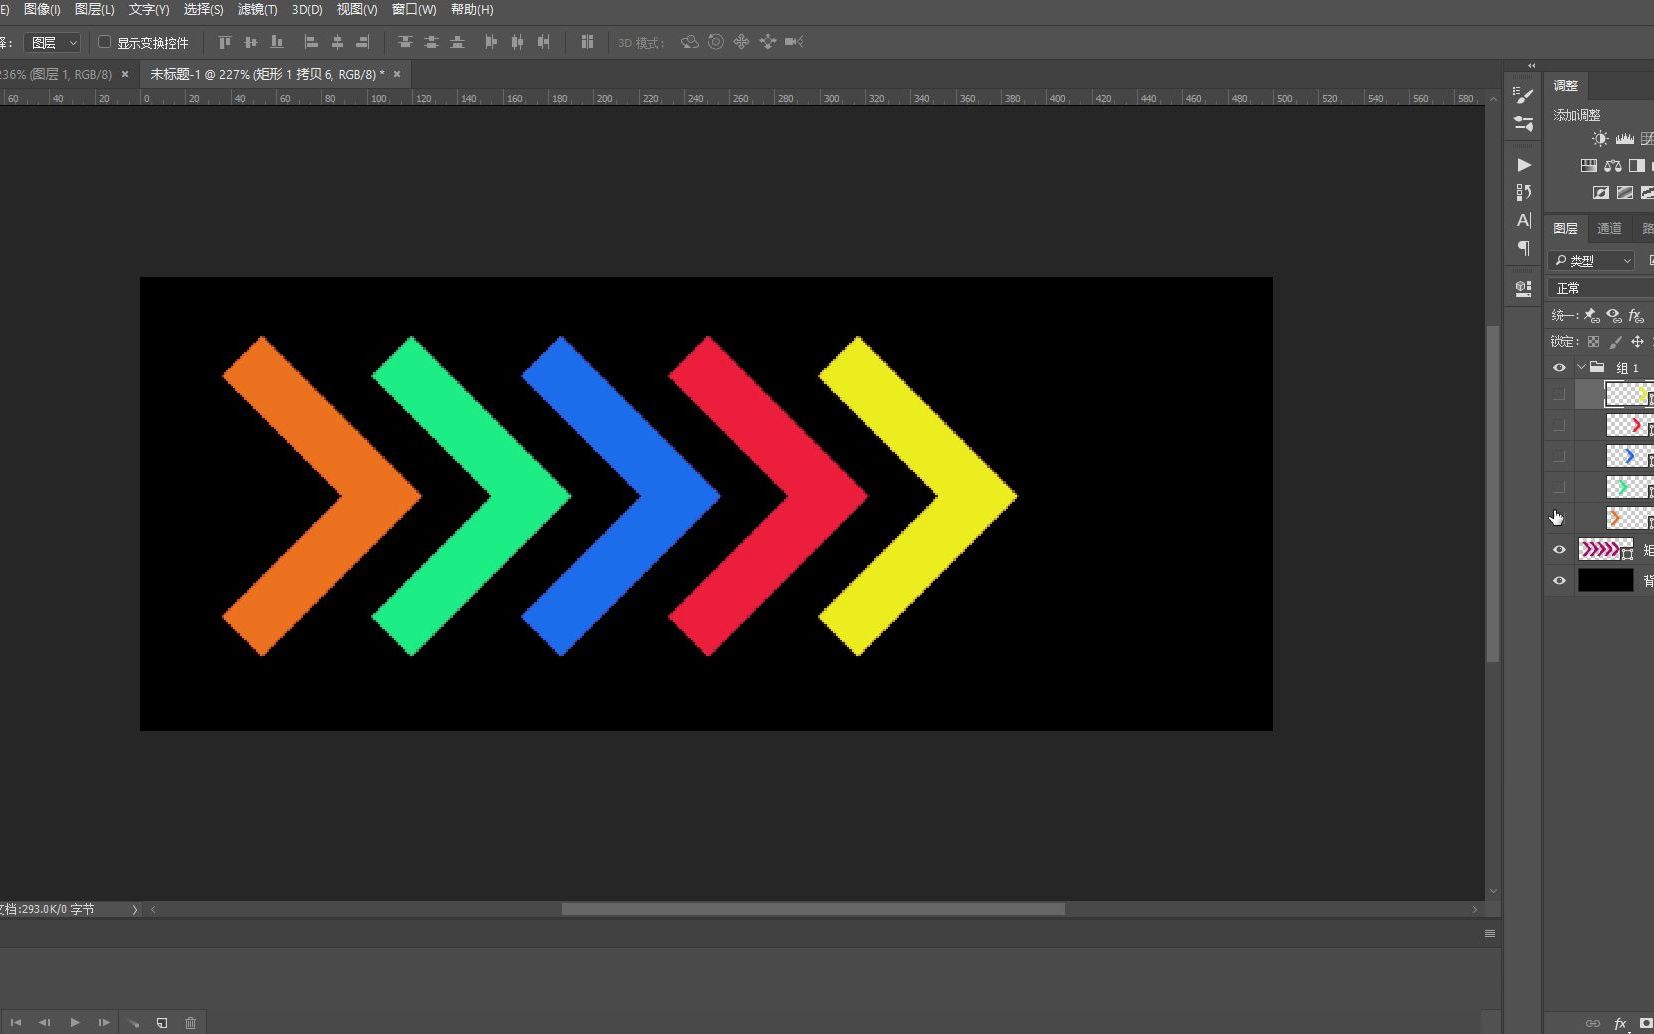Show the orange arrow layer
This screenshot has width=1654, height=1034.
(x=1559, y=518)
